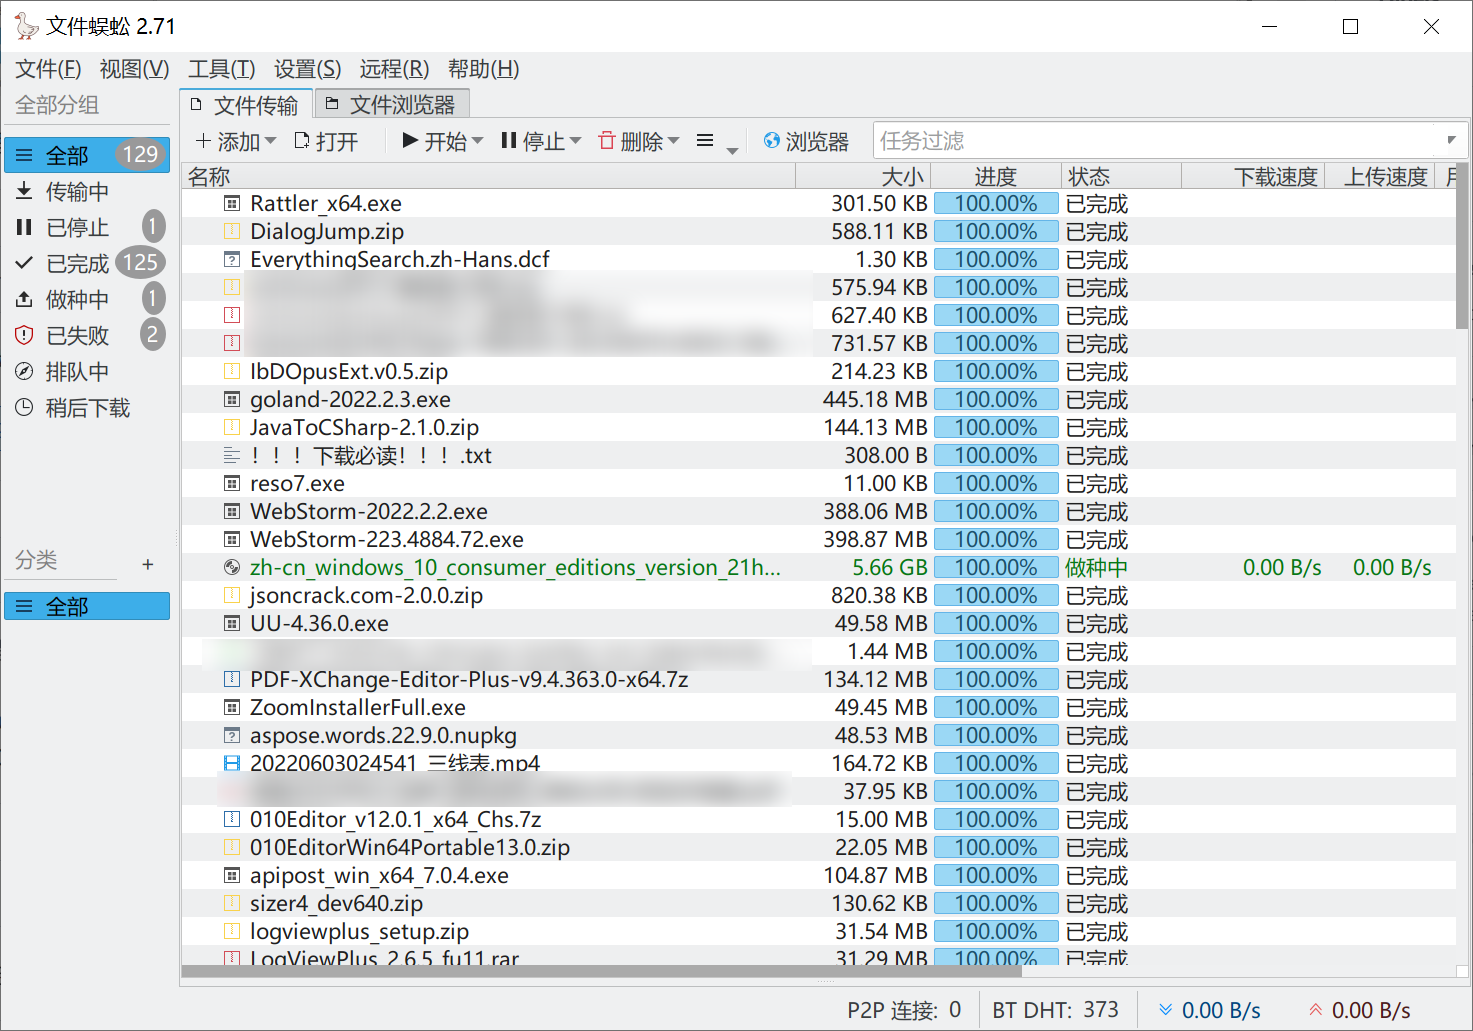Open the 帮助(H) menu
The height and width of the screenshot is (1031, 1473).
pyautogui.click(x=483, y=69)
